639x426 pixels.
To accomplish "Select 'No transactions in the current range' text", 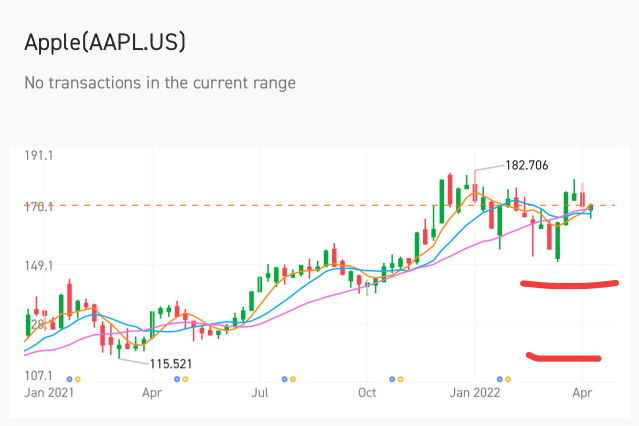I will [160, 83].
